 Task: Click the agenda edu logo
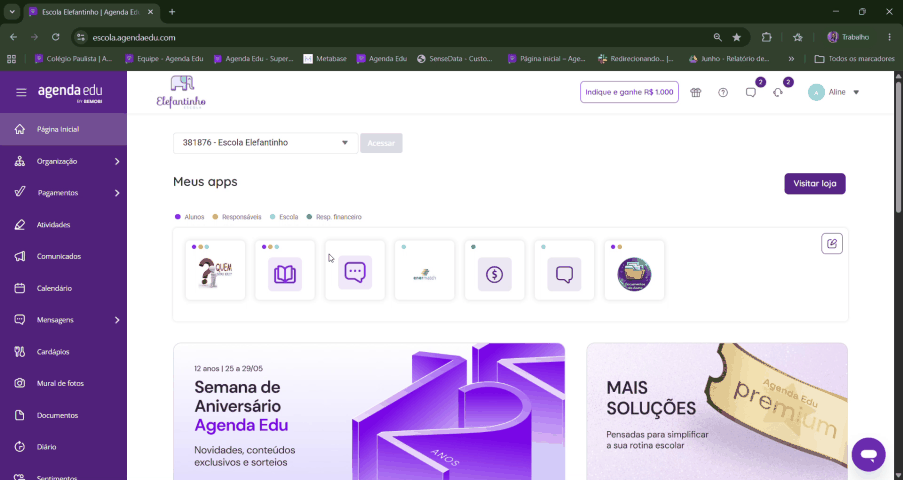tap(70, 92)
